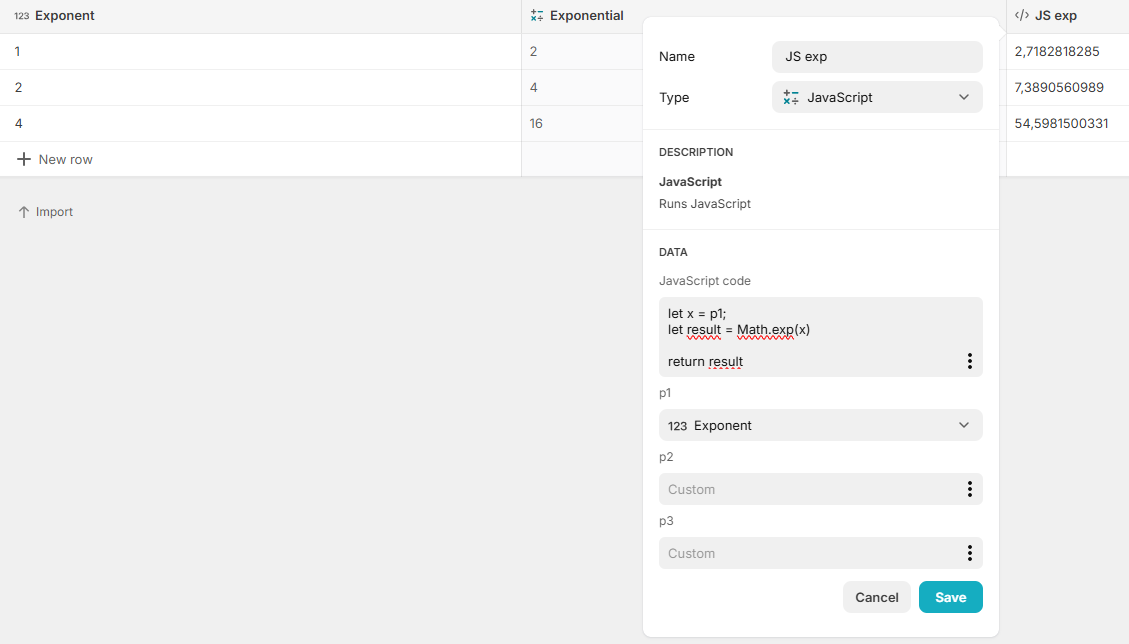1129x644 pixels.
Task: Click the formula icon in Exponential column header
Action: tap(537, 16)
